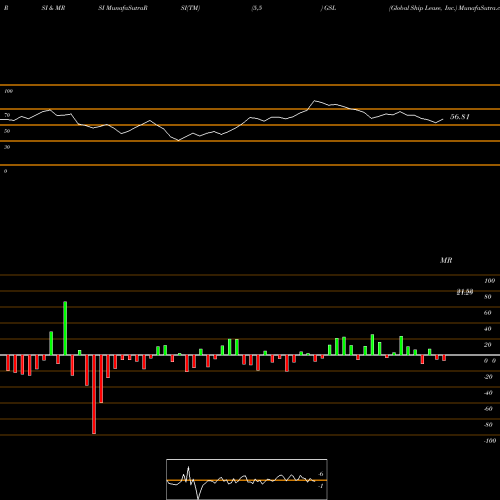Click the tallest green MR histogram bar
Viewport: 500px width, 500px height.
click(65, 328)
